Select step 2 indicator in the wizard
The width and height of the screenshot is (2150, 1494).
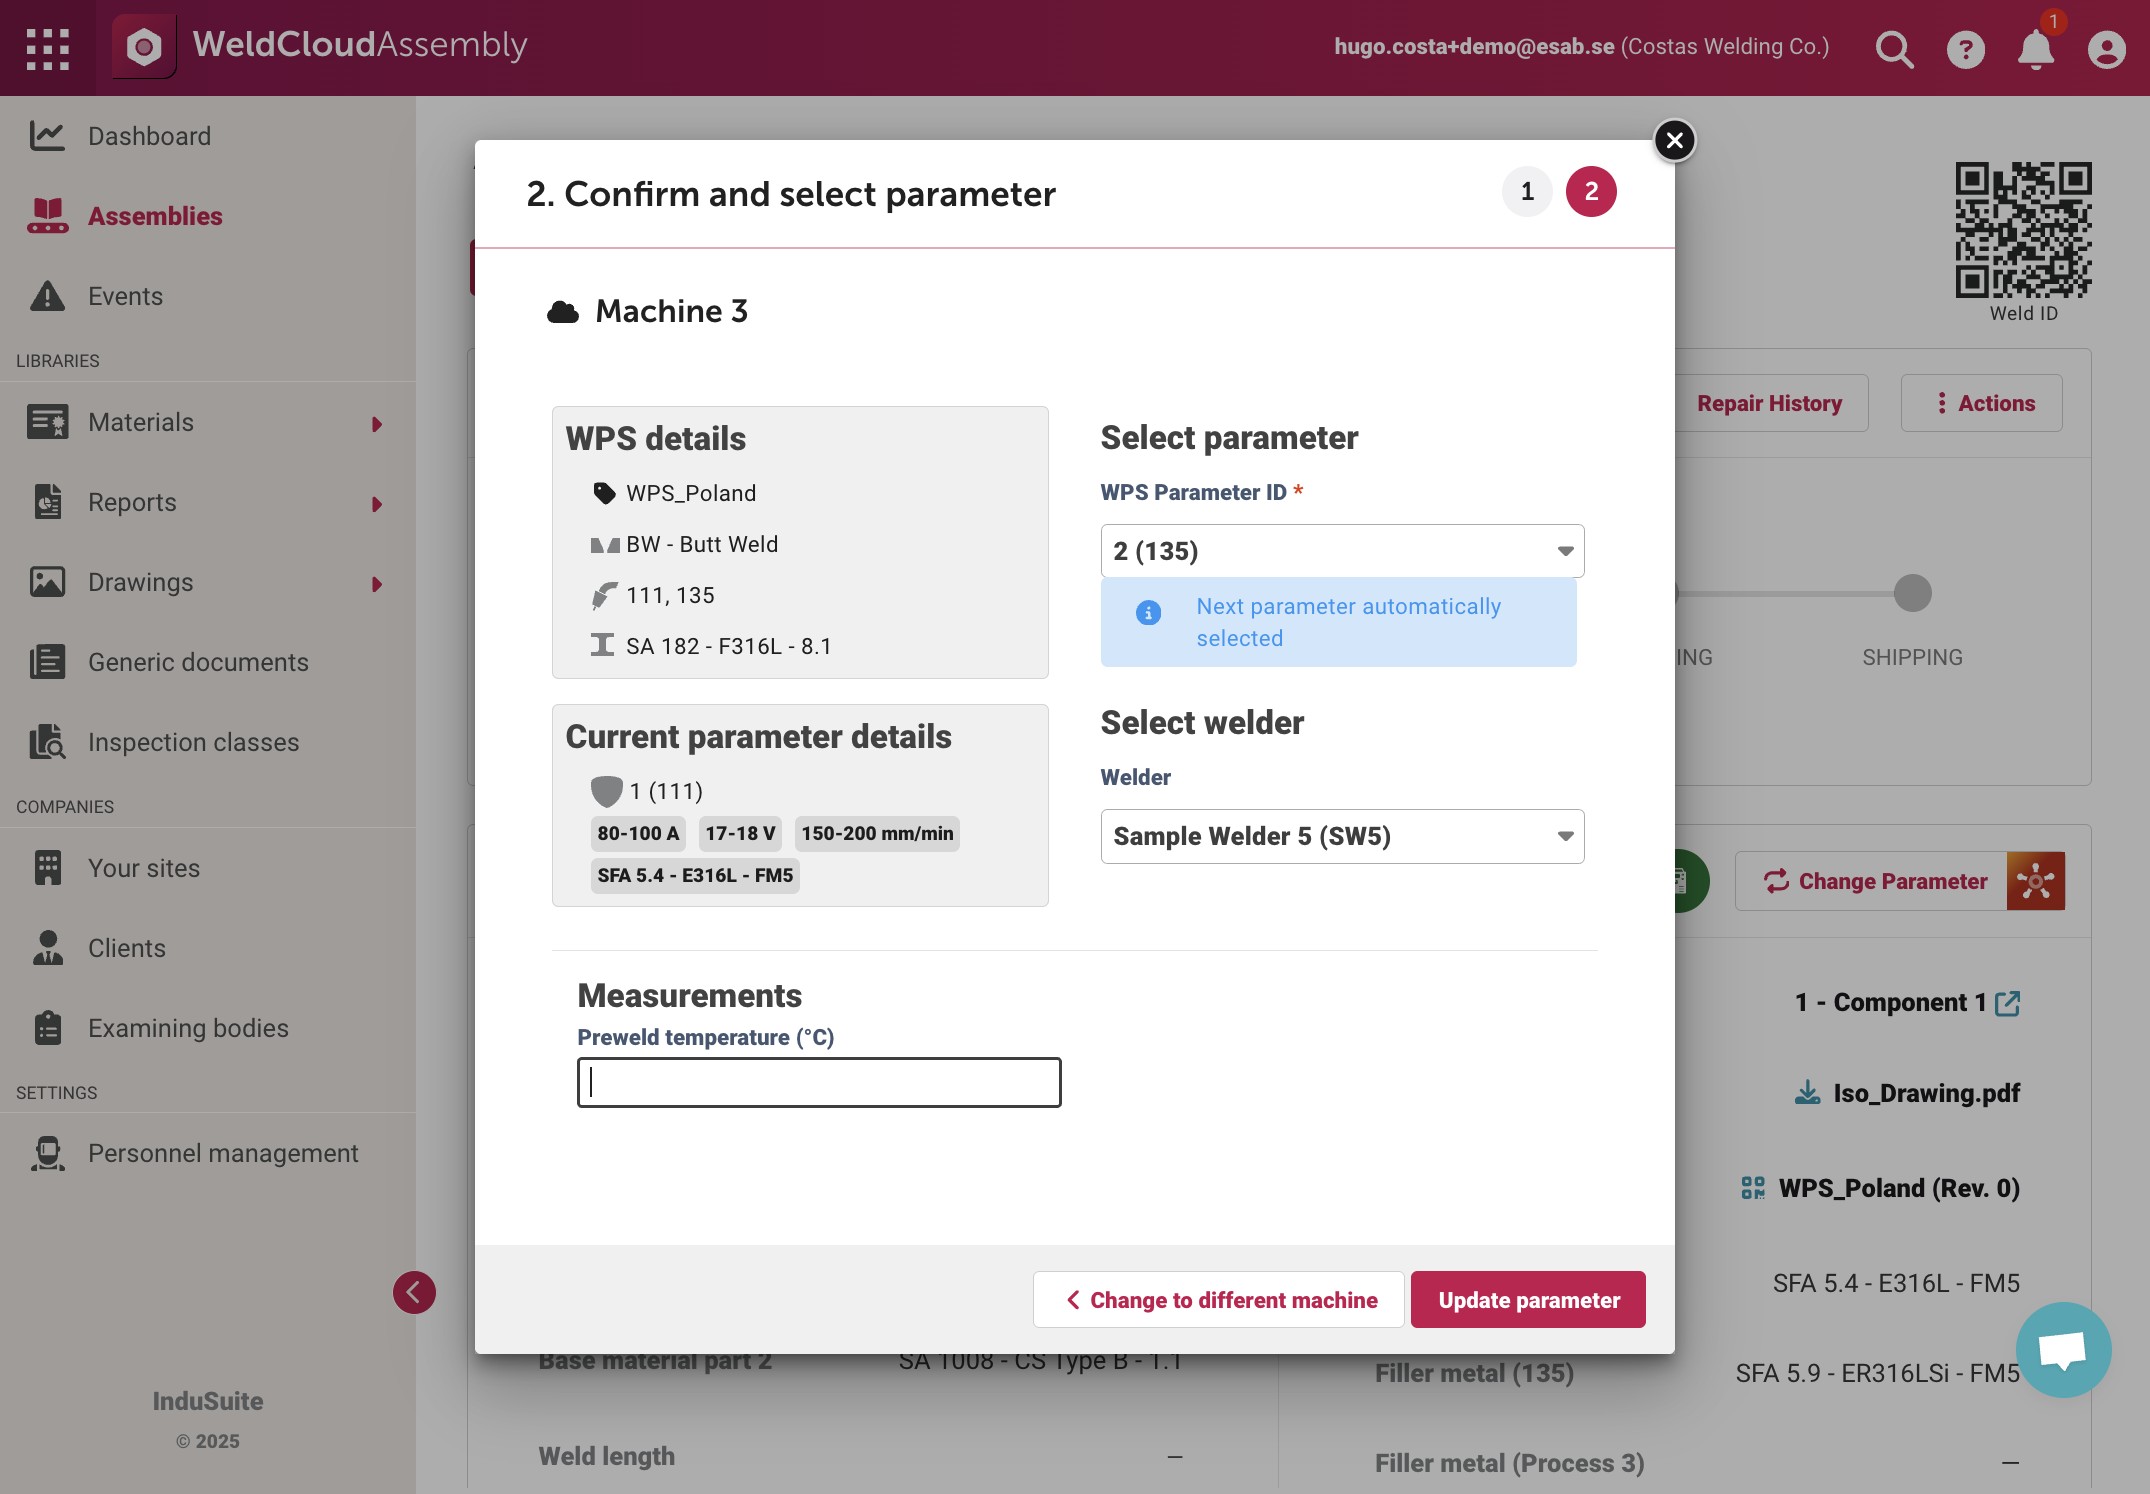(1591, 191)
